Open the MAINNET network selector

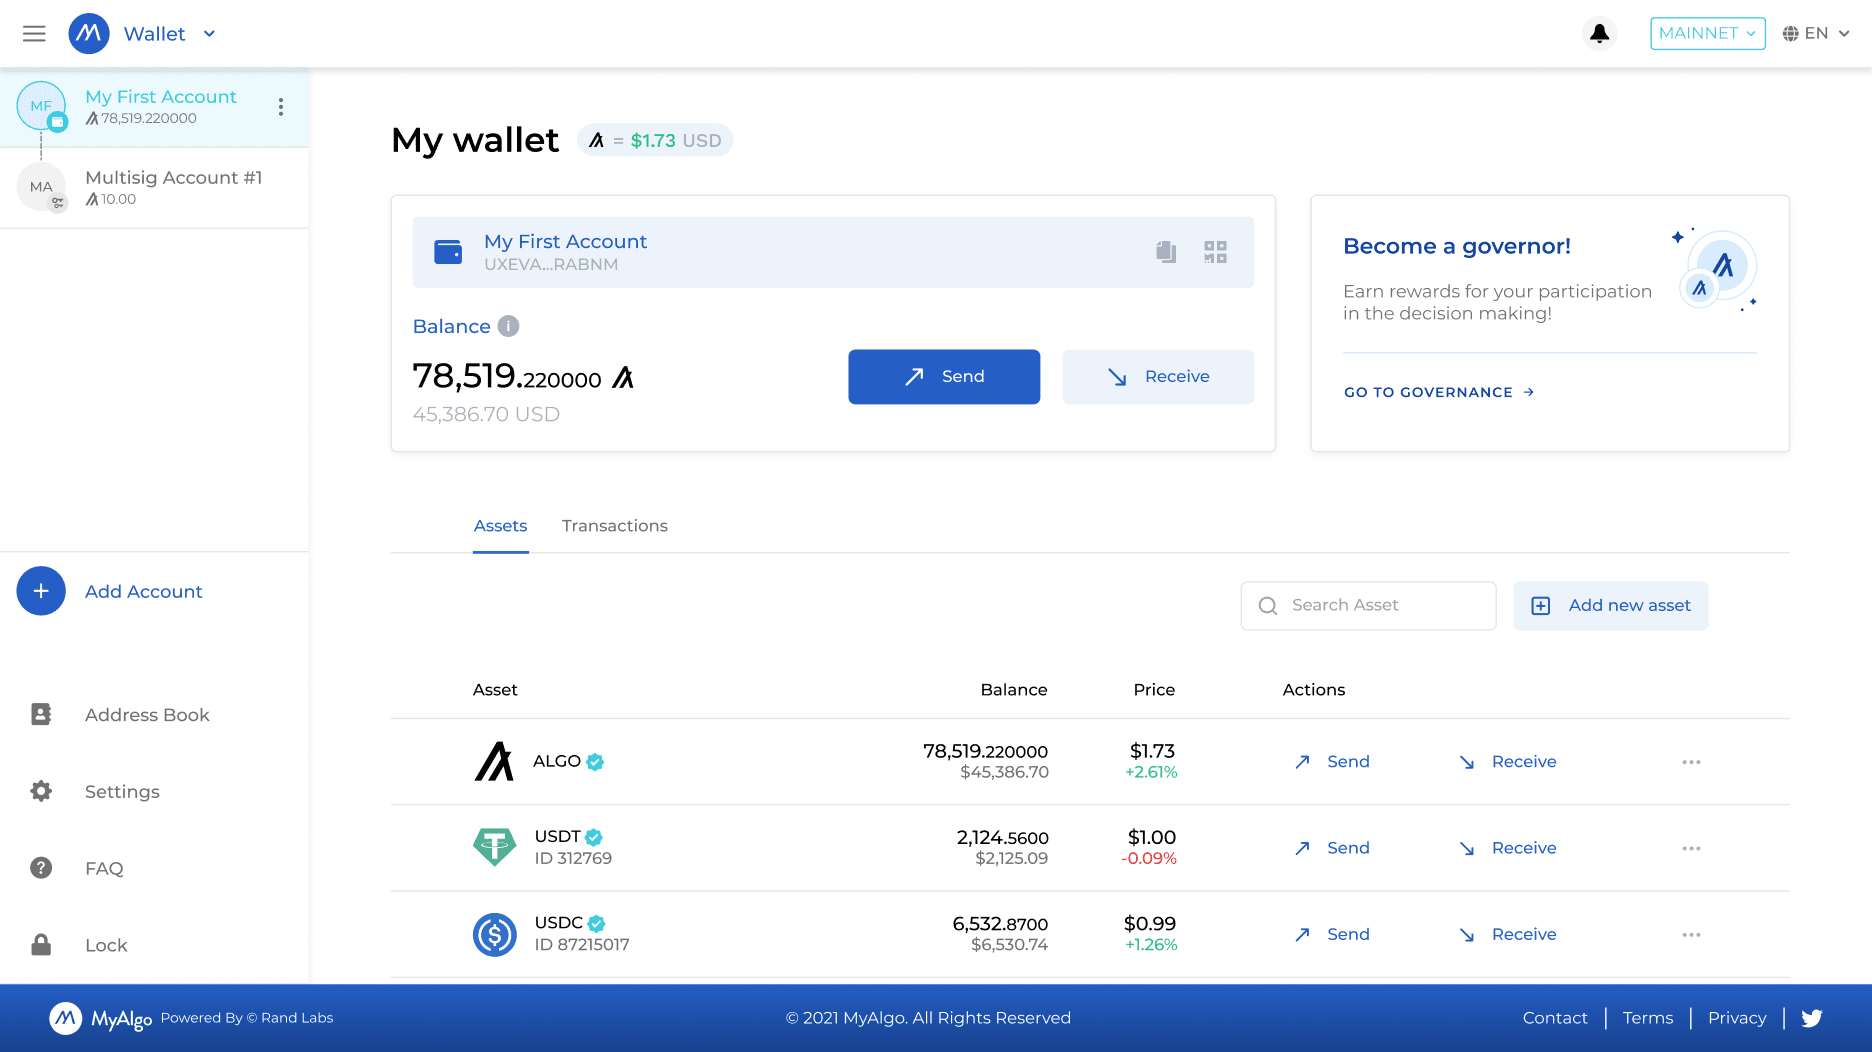[1707, 33]
